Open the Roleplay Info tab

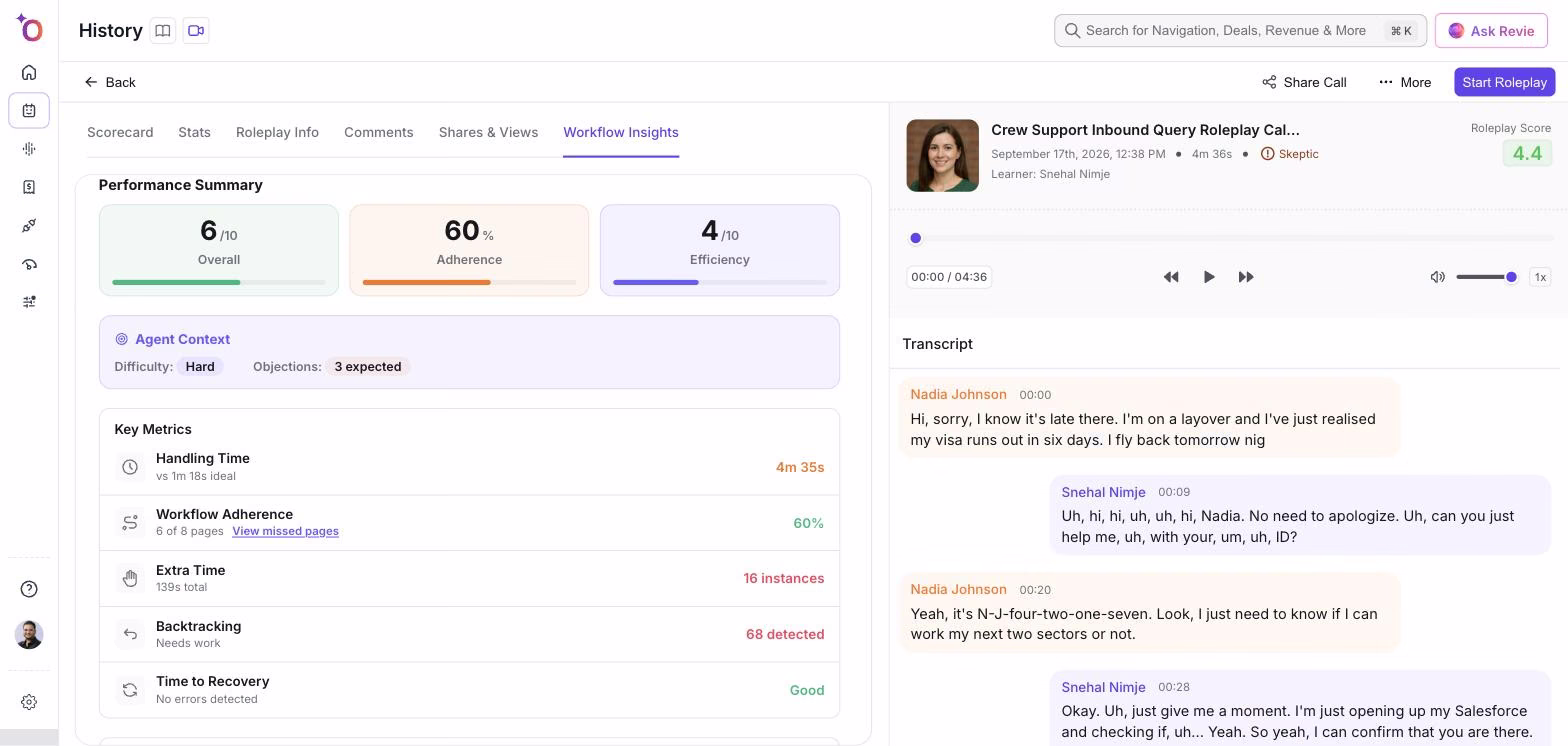coord(277,132)
